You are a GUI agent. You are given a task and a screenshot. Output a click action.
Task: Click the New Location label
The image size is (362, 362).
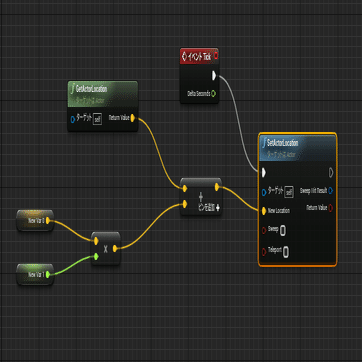pyautogui.click(x=279, y=211)
